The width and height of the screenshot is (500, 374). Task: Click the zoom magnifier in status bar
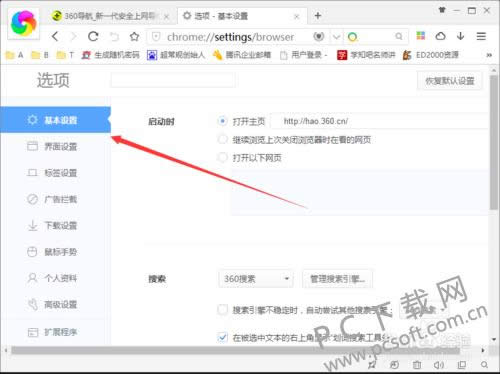pos(484,365)
